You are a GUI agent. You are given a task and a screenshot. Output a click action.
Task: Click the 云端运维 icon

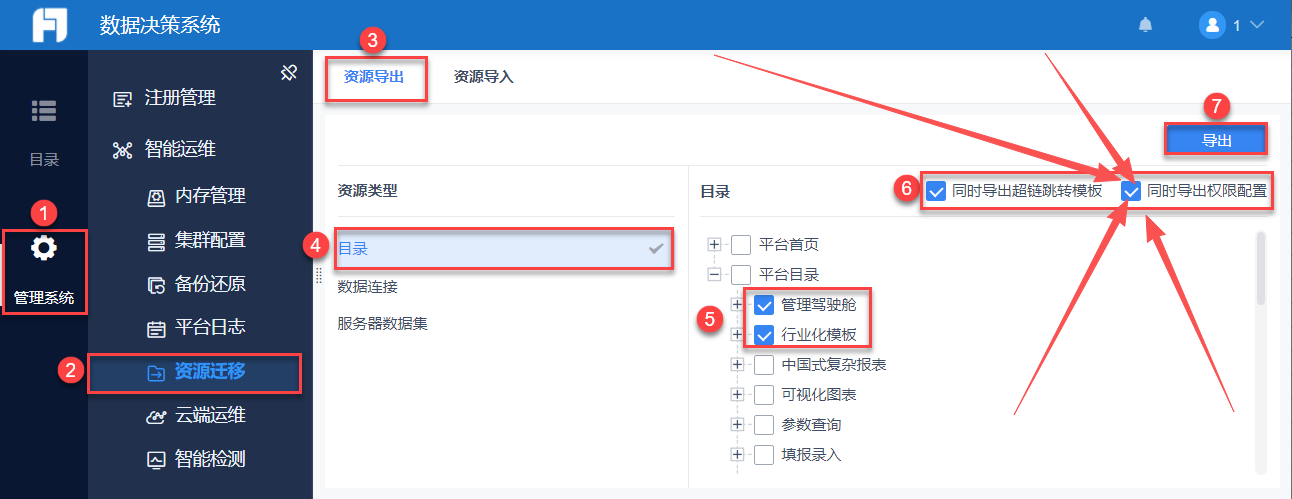[x=156, y=416]
